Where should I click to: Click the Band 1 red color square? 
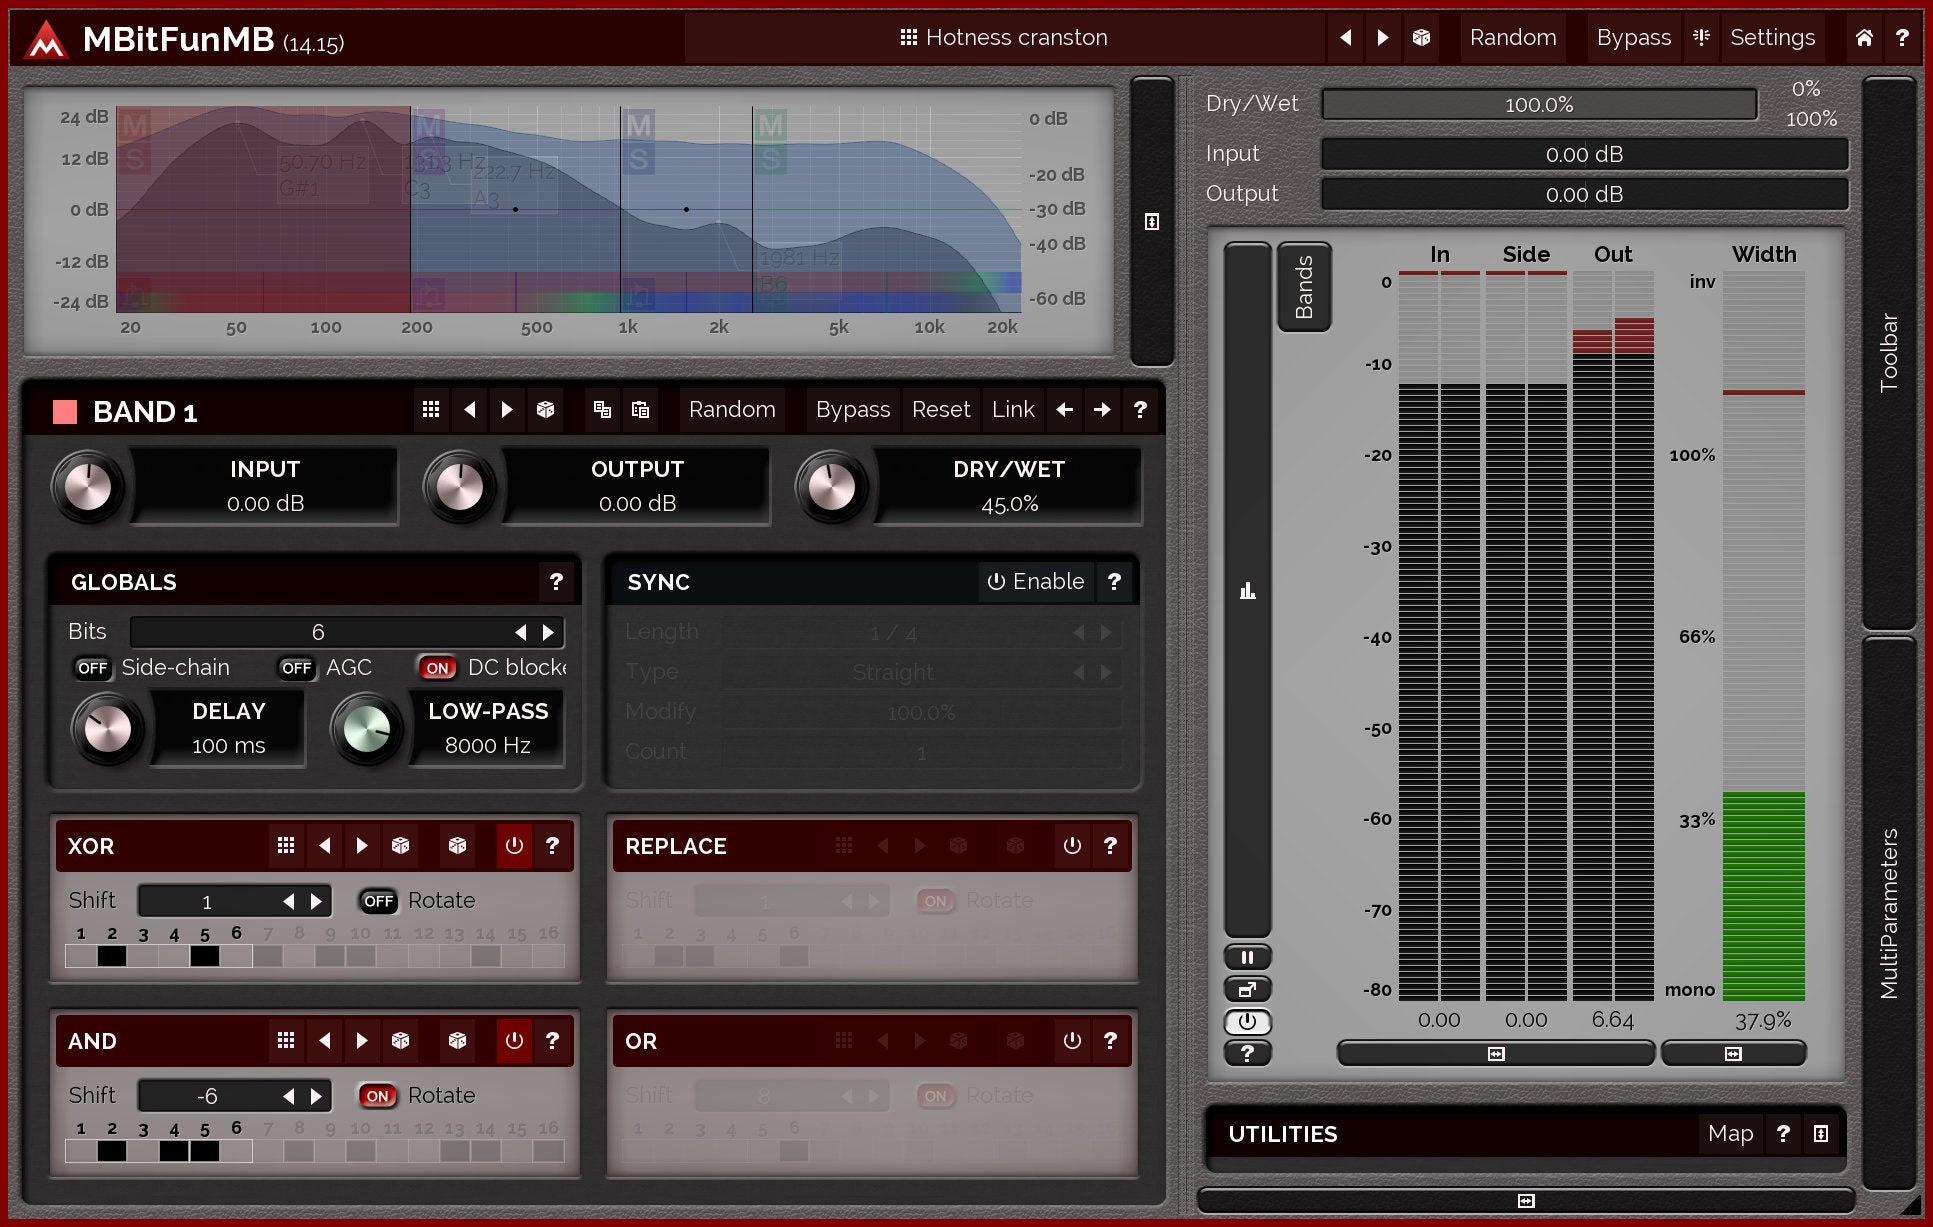click(65, 412)
